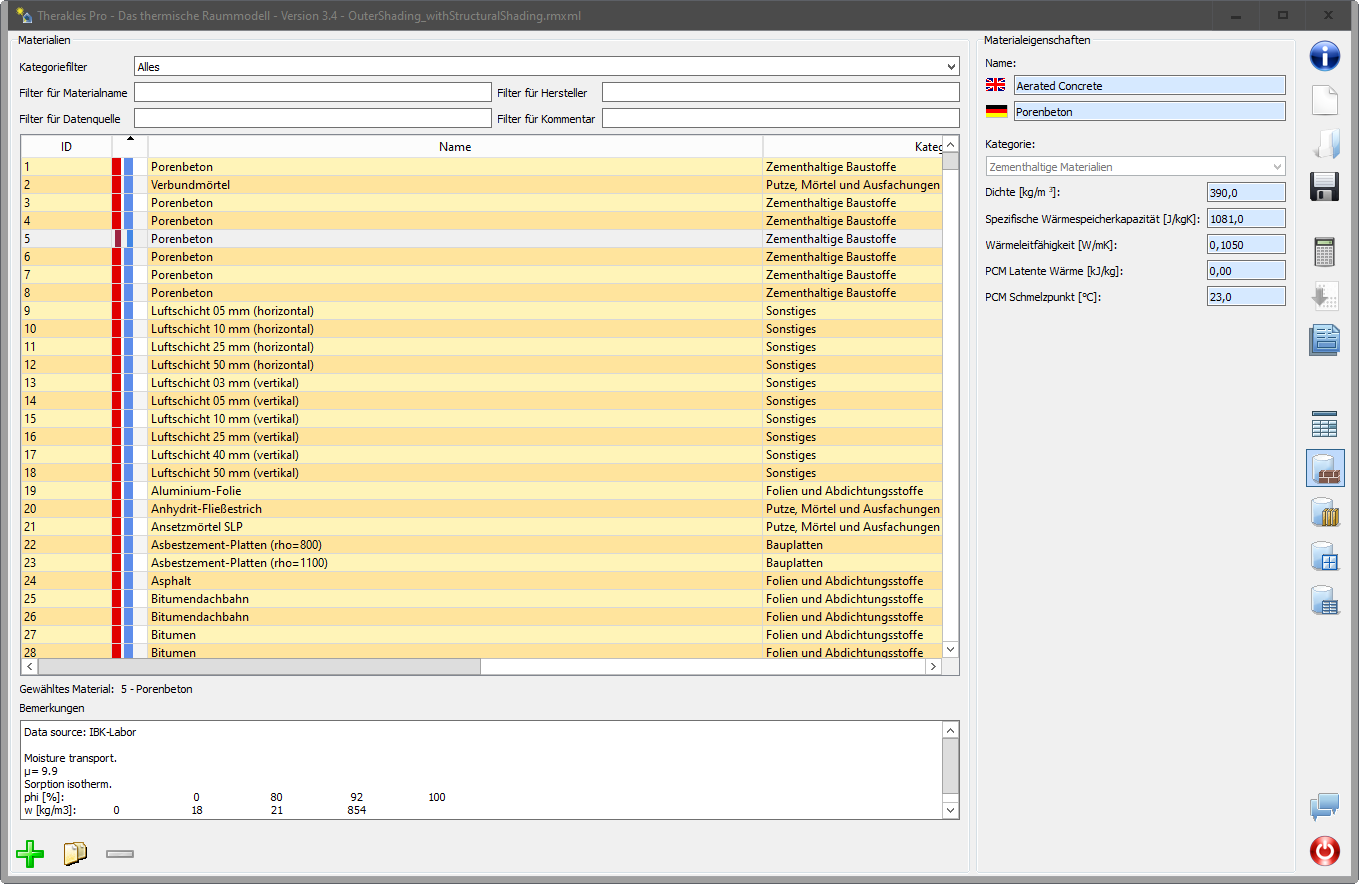Click the materials table horizontal scrollbar
Screen dimensions: 1359x884
pos(481,666)
